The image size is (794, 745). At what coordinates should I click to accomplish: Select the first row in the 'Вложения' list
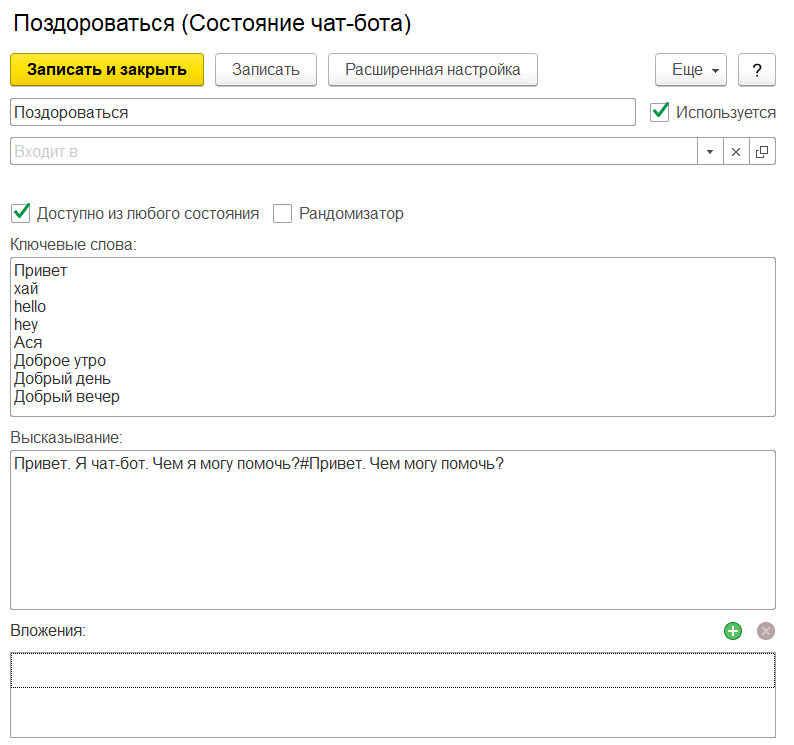392,670
